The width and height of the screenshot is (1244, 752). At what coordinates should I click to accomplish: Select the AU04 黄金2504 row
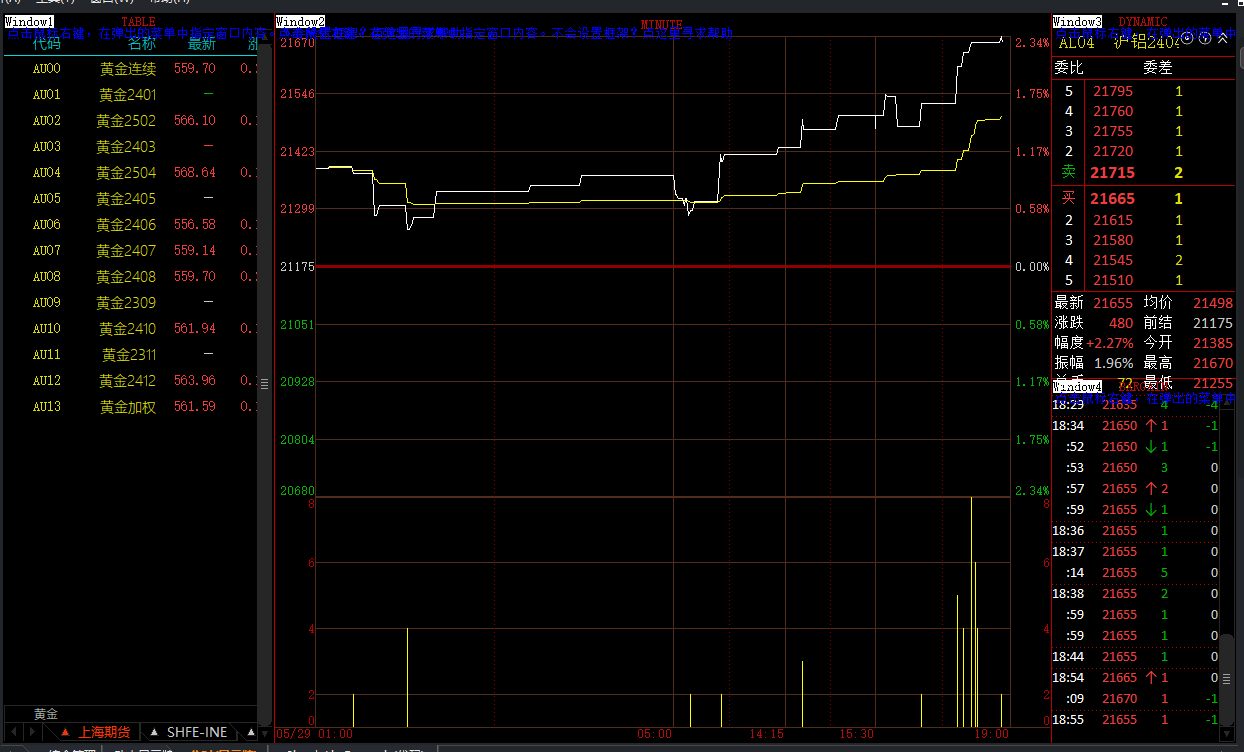click(130, 172)
